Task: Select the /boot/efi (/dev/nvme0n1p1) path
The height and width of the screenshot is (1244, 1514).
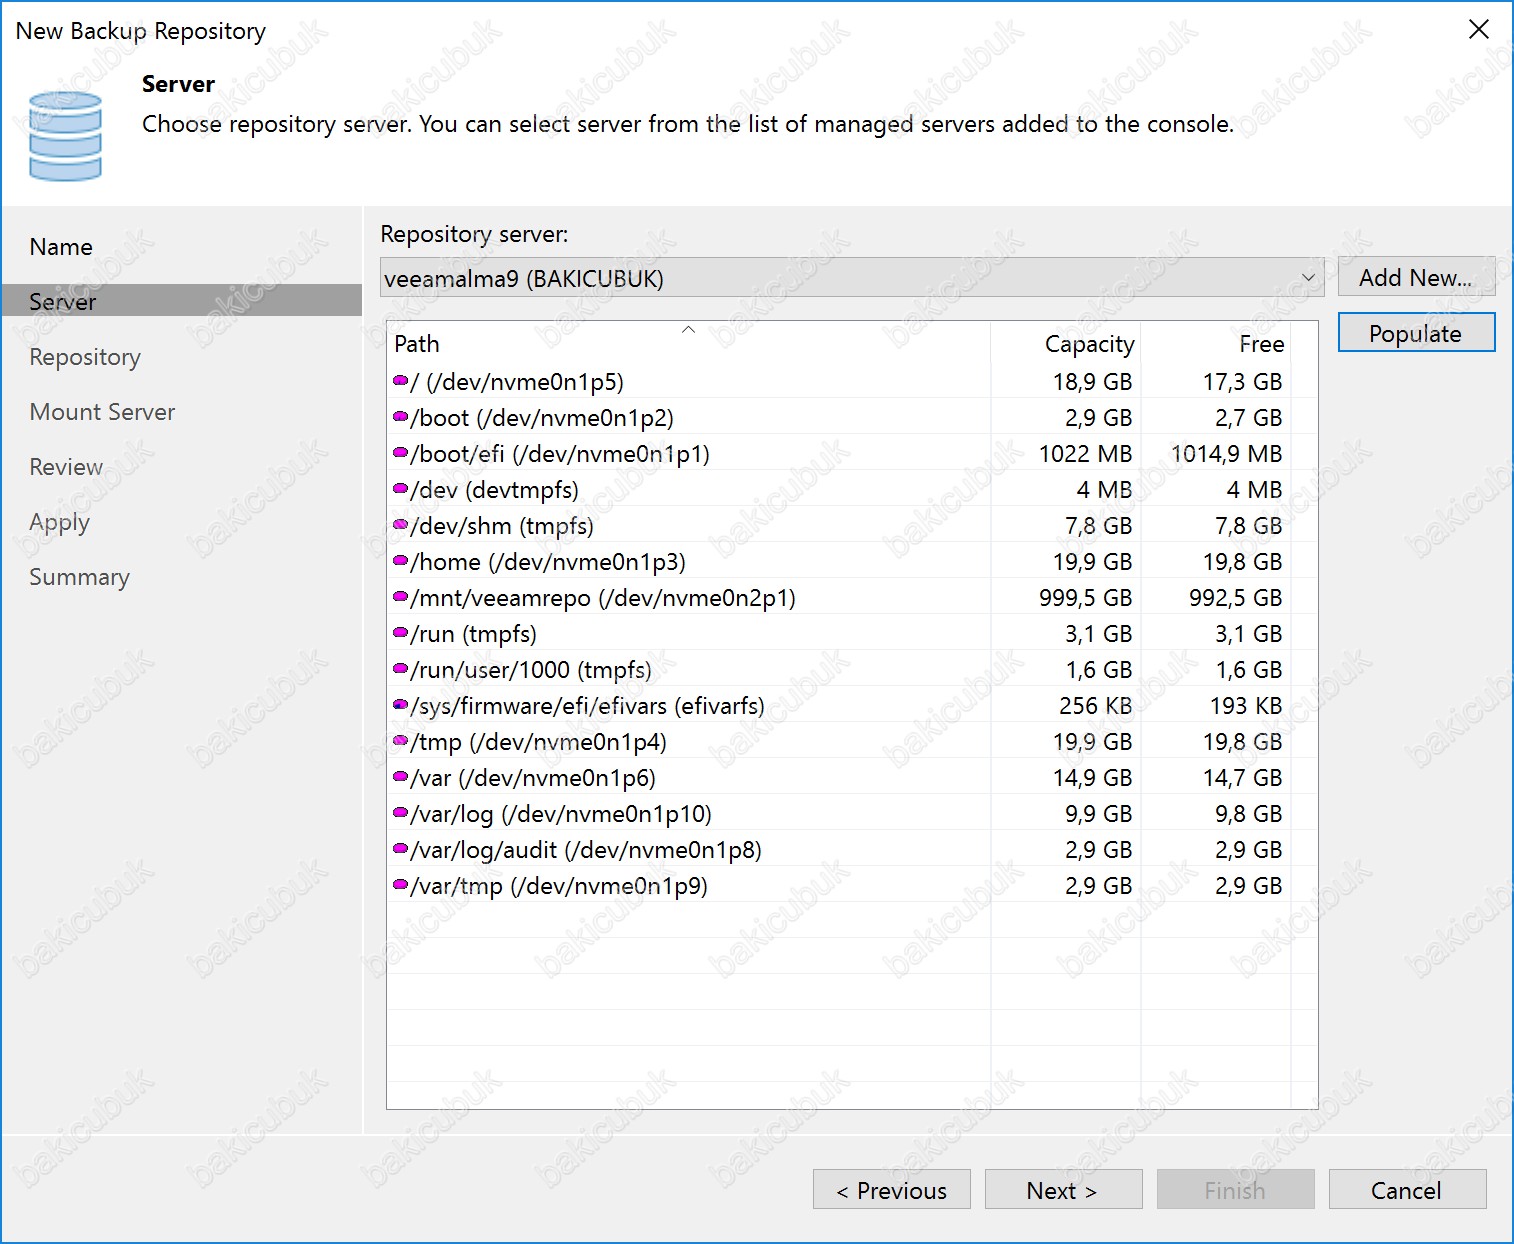Action: [x=560, y=454]
